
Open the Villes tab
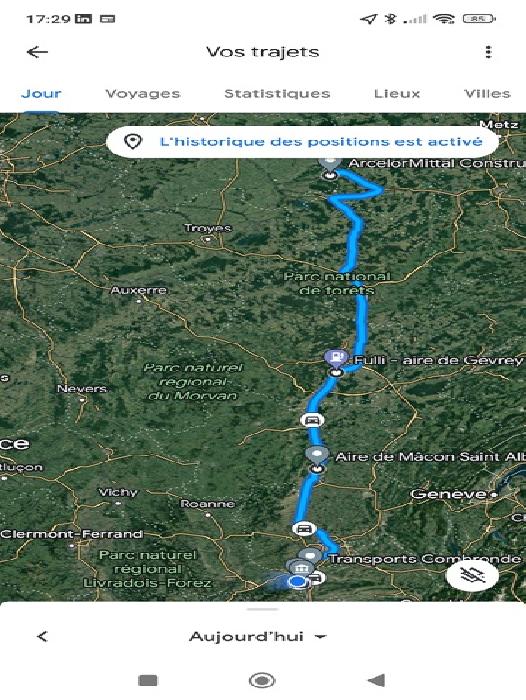pos(488,94)
